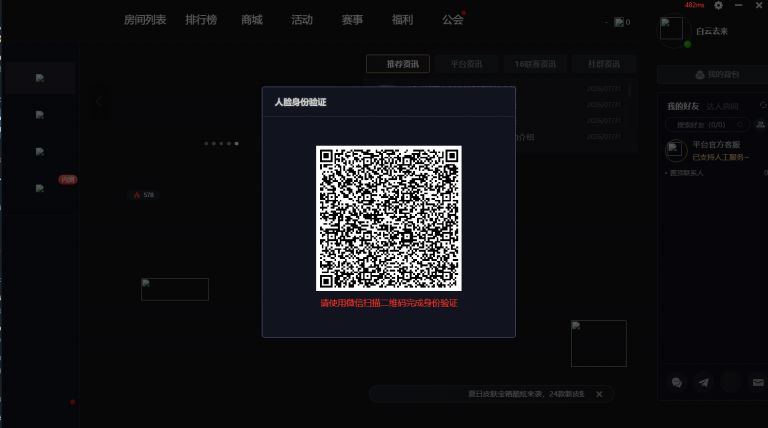This screenshot has width=768, height=428.
Task: Refresh the friends list with the circular arrow icon
Action: tap(763, 105)
